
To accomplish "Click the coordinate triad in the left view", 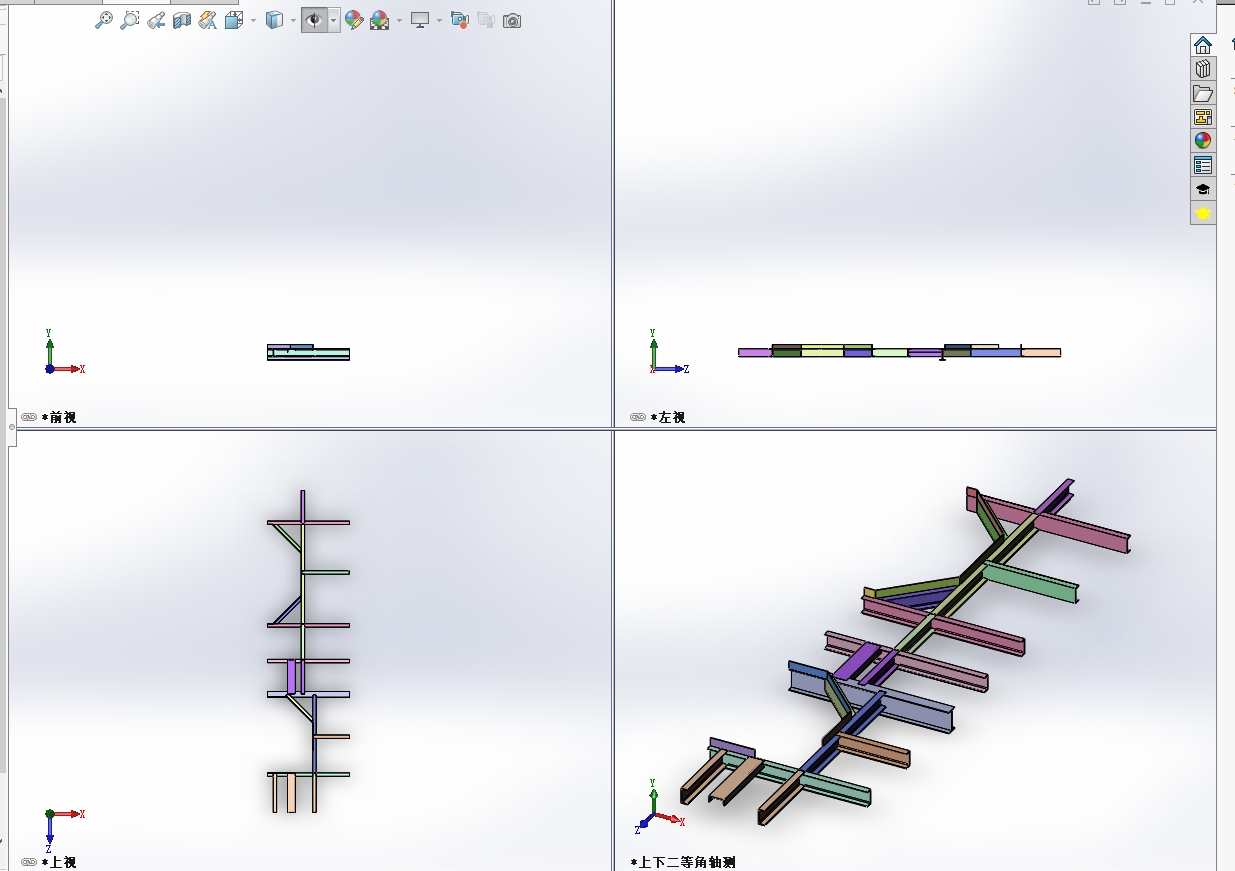I will point(669,352).
